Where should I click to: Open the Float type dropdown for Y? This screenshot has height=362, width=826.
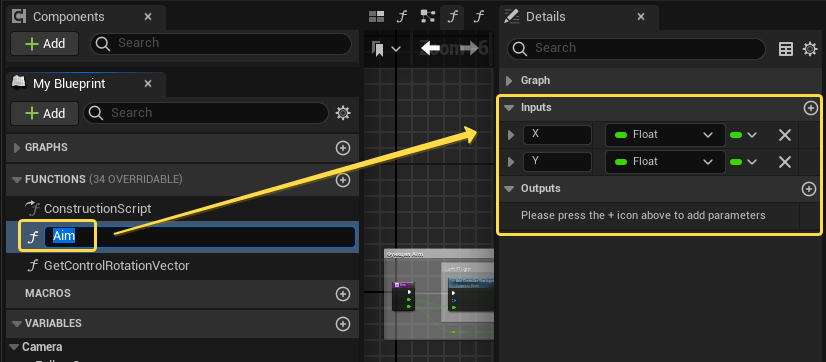(x=665, y=162)
